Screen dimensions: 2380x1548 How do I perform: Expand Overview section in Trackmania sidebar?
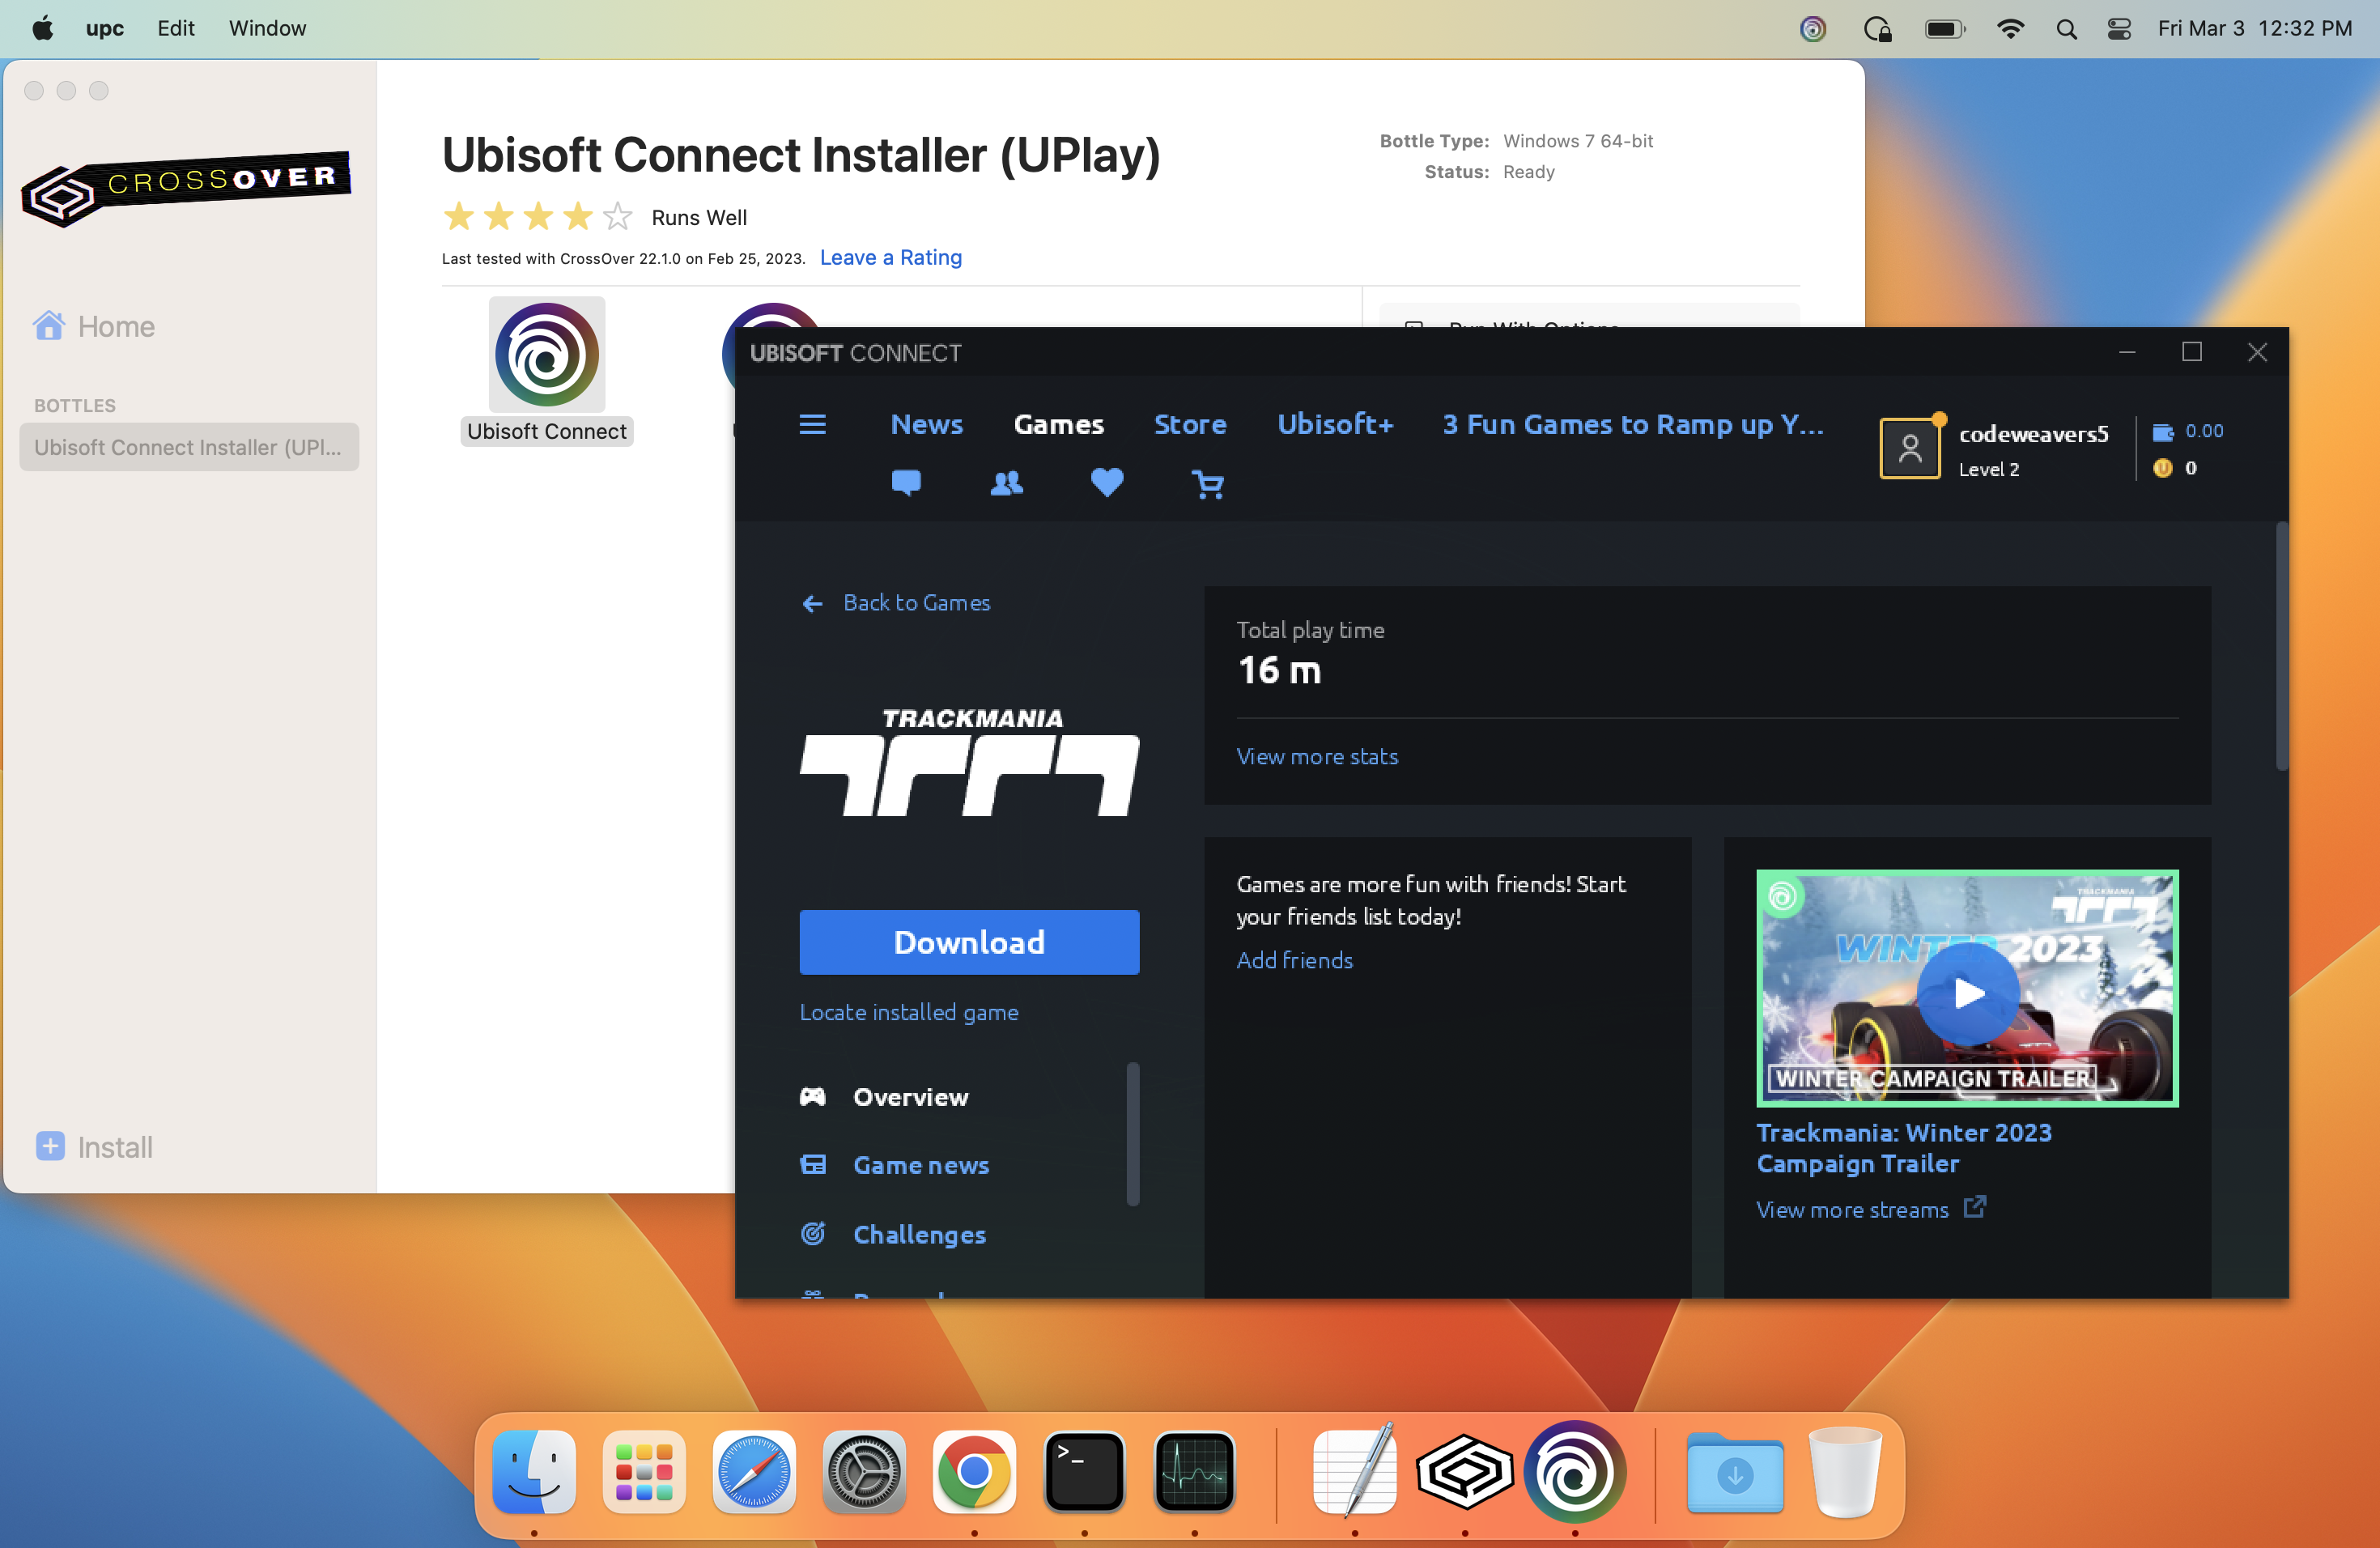(x=909, y=1095)
